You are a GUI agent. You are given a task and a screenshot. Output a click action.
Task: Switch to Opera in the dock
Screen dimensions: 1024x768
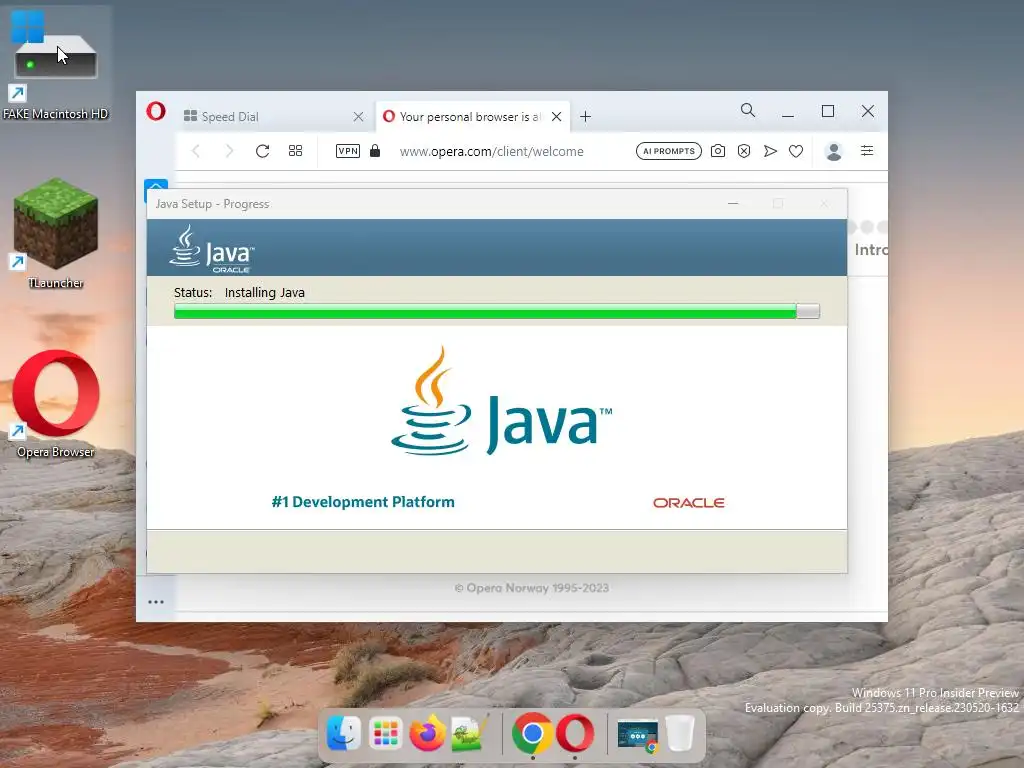click(575, 733)
